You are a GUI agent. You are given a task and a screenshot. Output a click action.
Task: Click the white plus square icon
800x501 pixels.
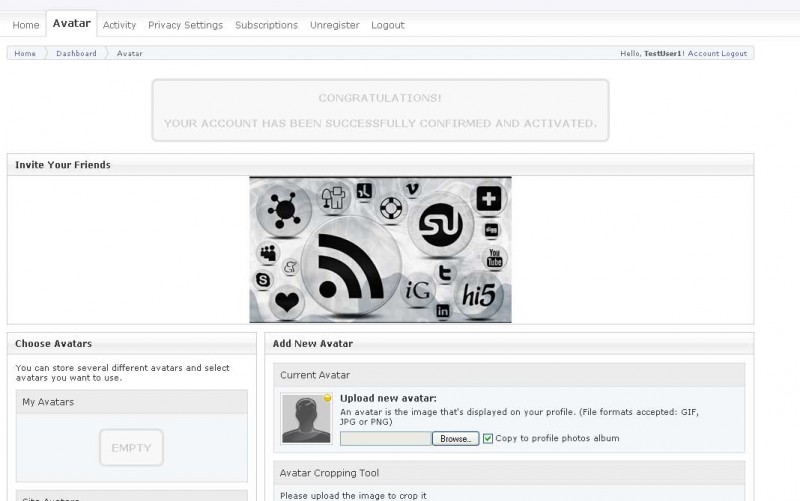pos(489,198)
